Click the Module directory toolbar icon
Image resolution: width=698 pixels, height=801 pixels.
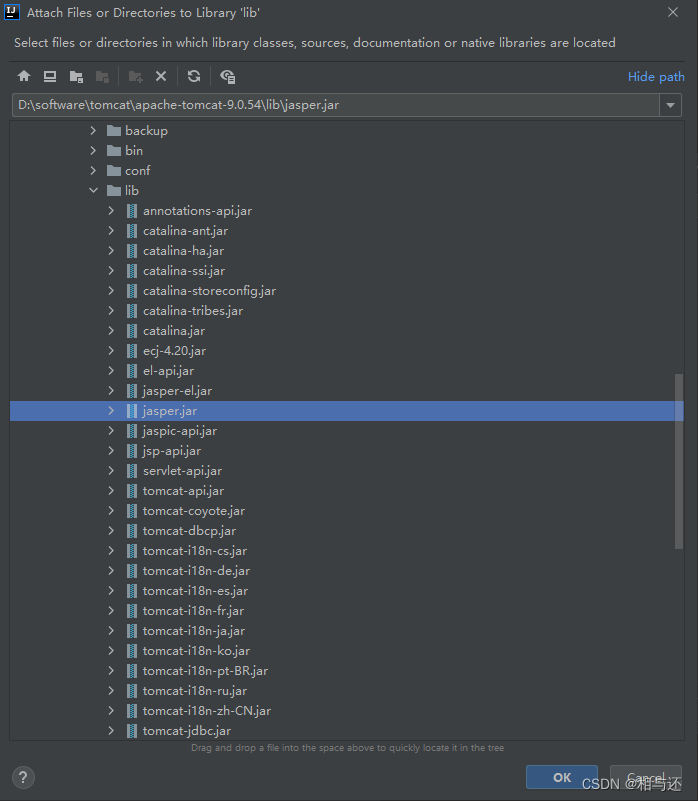(102, 77)
